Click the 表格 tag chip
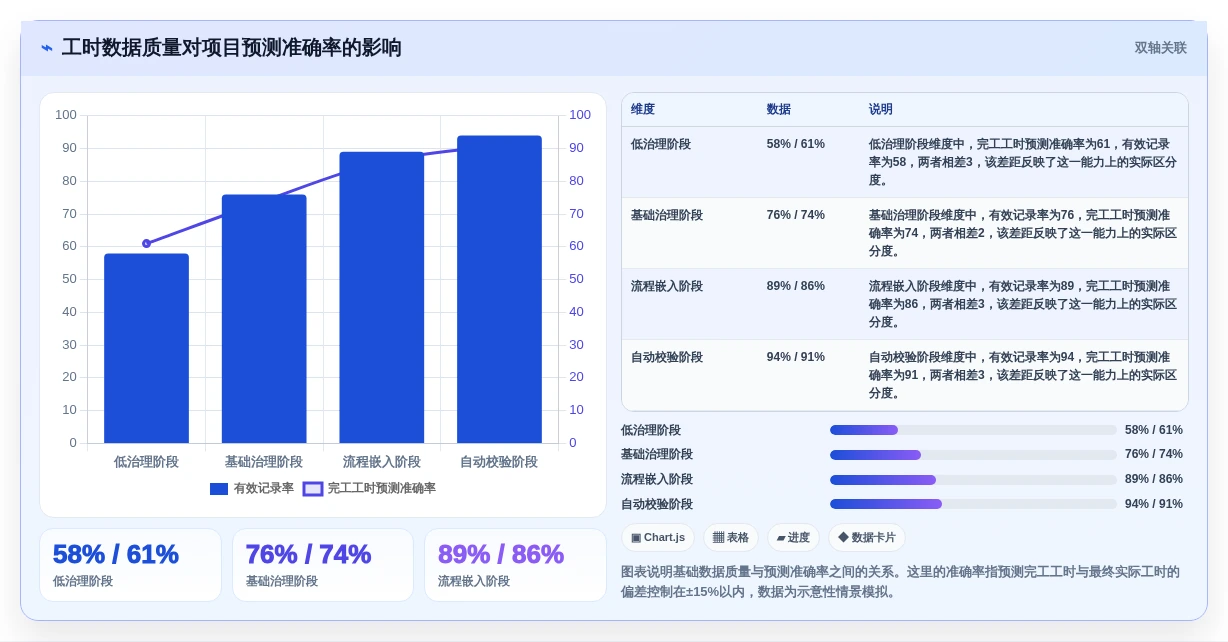 731,538
